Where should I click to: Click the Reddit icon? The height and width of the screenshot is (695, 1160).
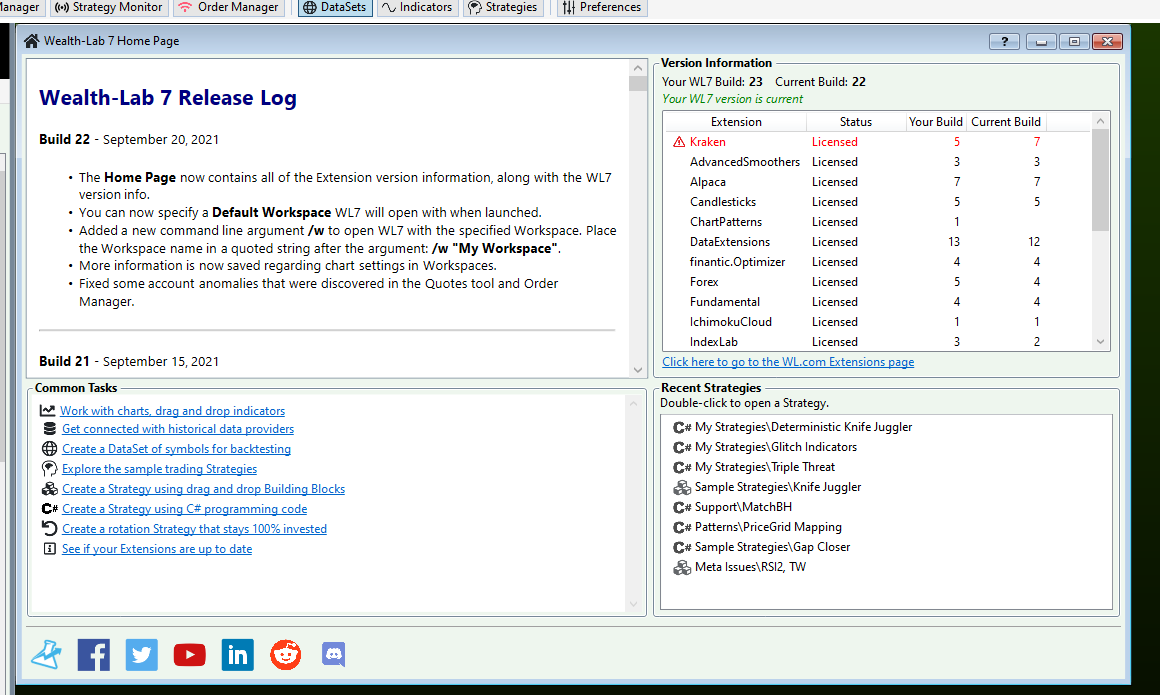tap(286, 655)
